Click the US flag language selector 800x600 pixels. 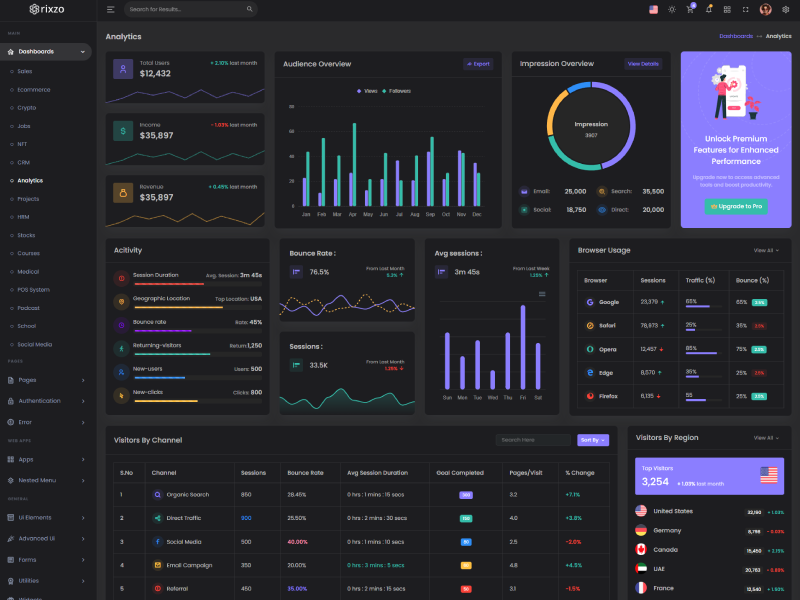coord(653,9)
